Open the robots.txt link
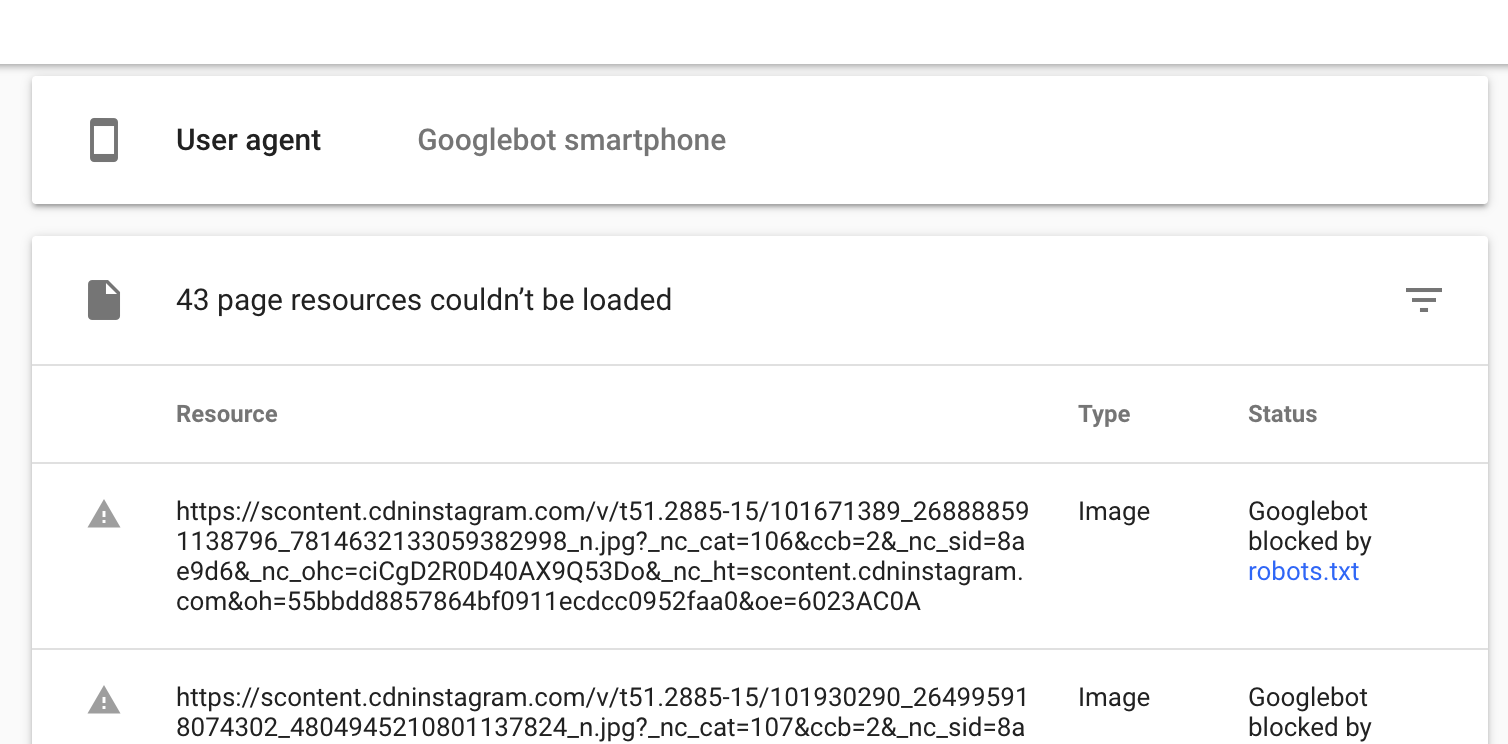This screenshot has width=1508, height=744. [x=1303, y=572]
